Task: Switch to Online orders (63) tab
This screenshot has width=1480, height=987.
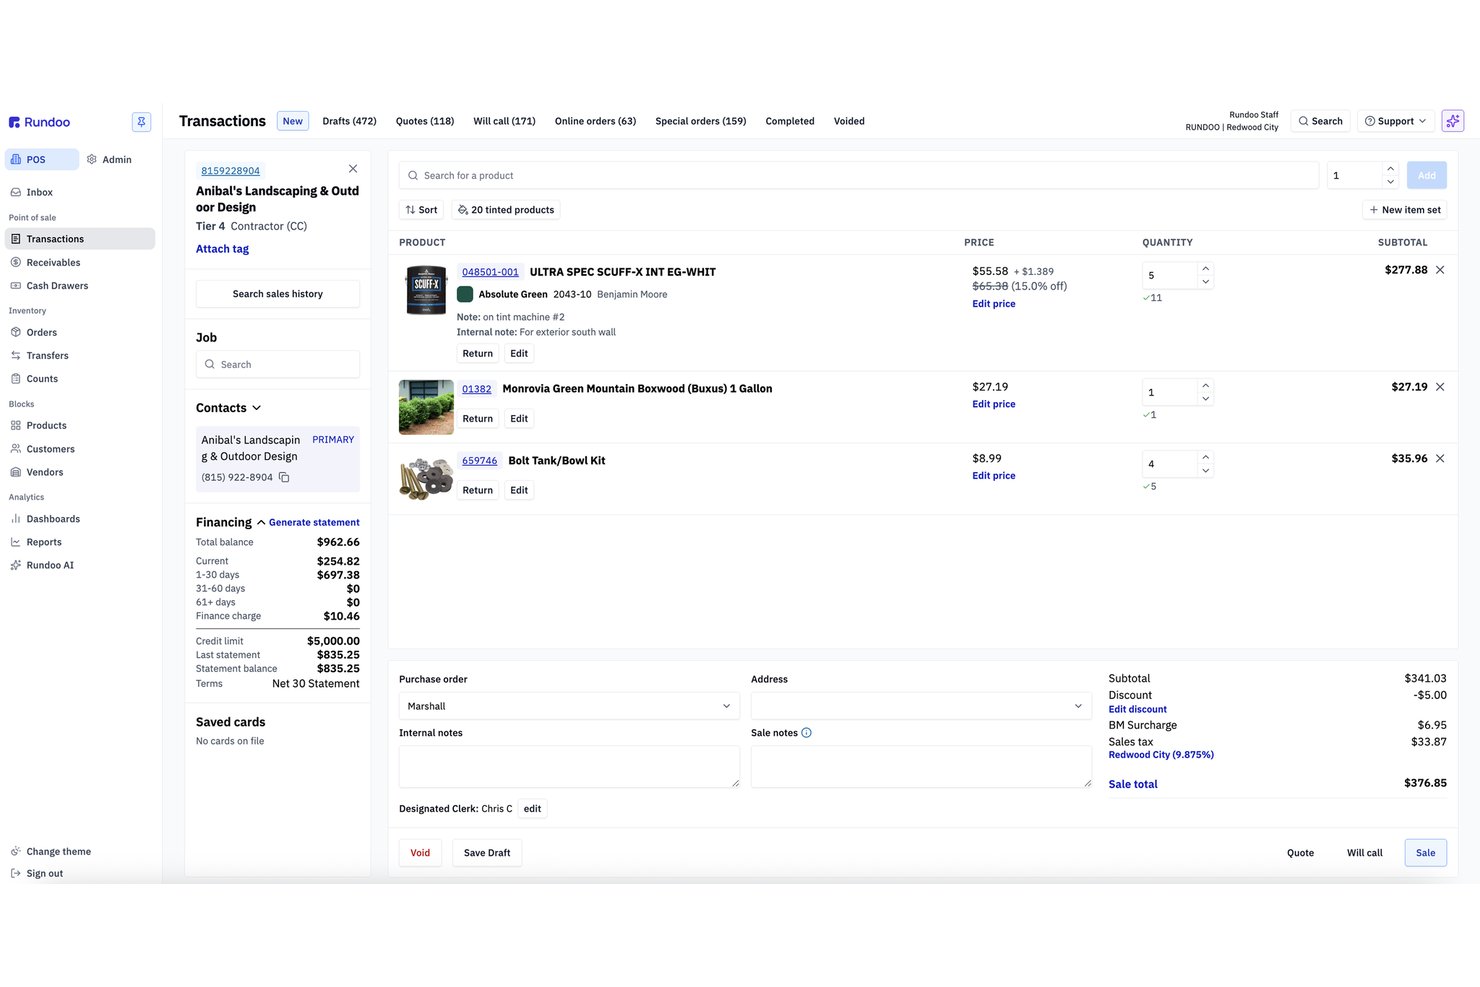Action: (x=595, y=121)
